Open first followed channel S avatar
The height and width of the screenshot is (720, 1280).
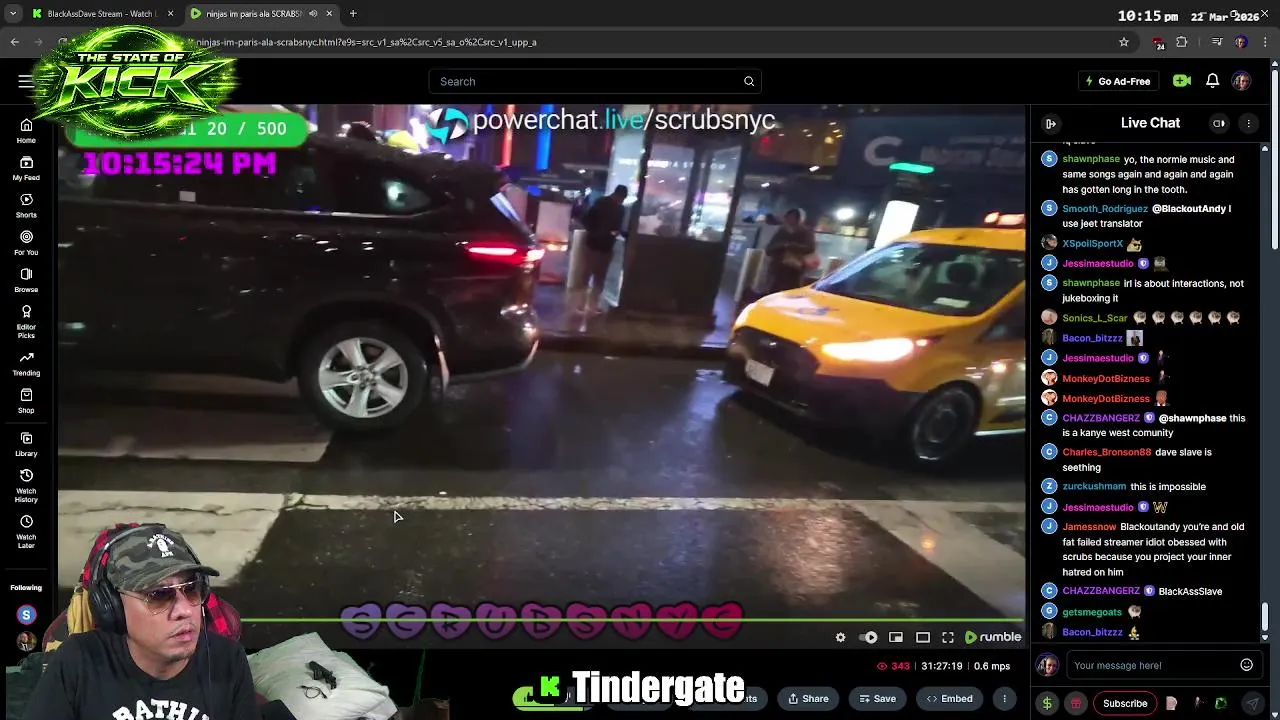point(26,615)
